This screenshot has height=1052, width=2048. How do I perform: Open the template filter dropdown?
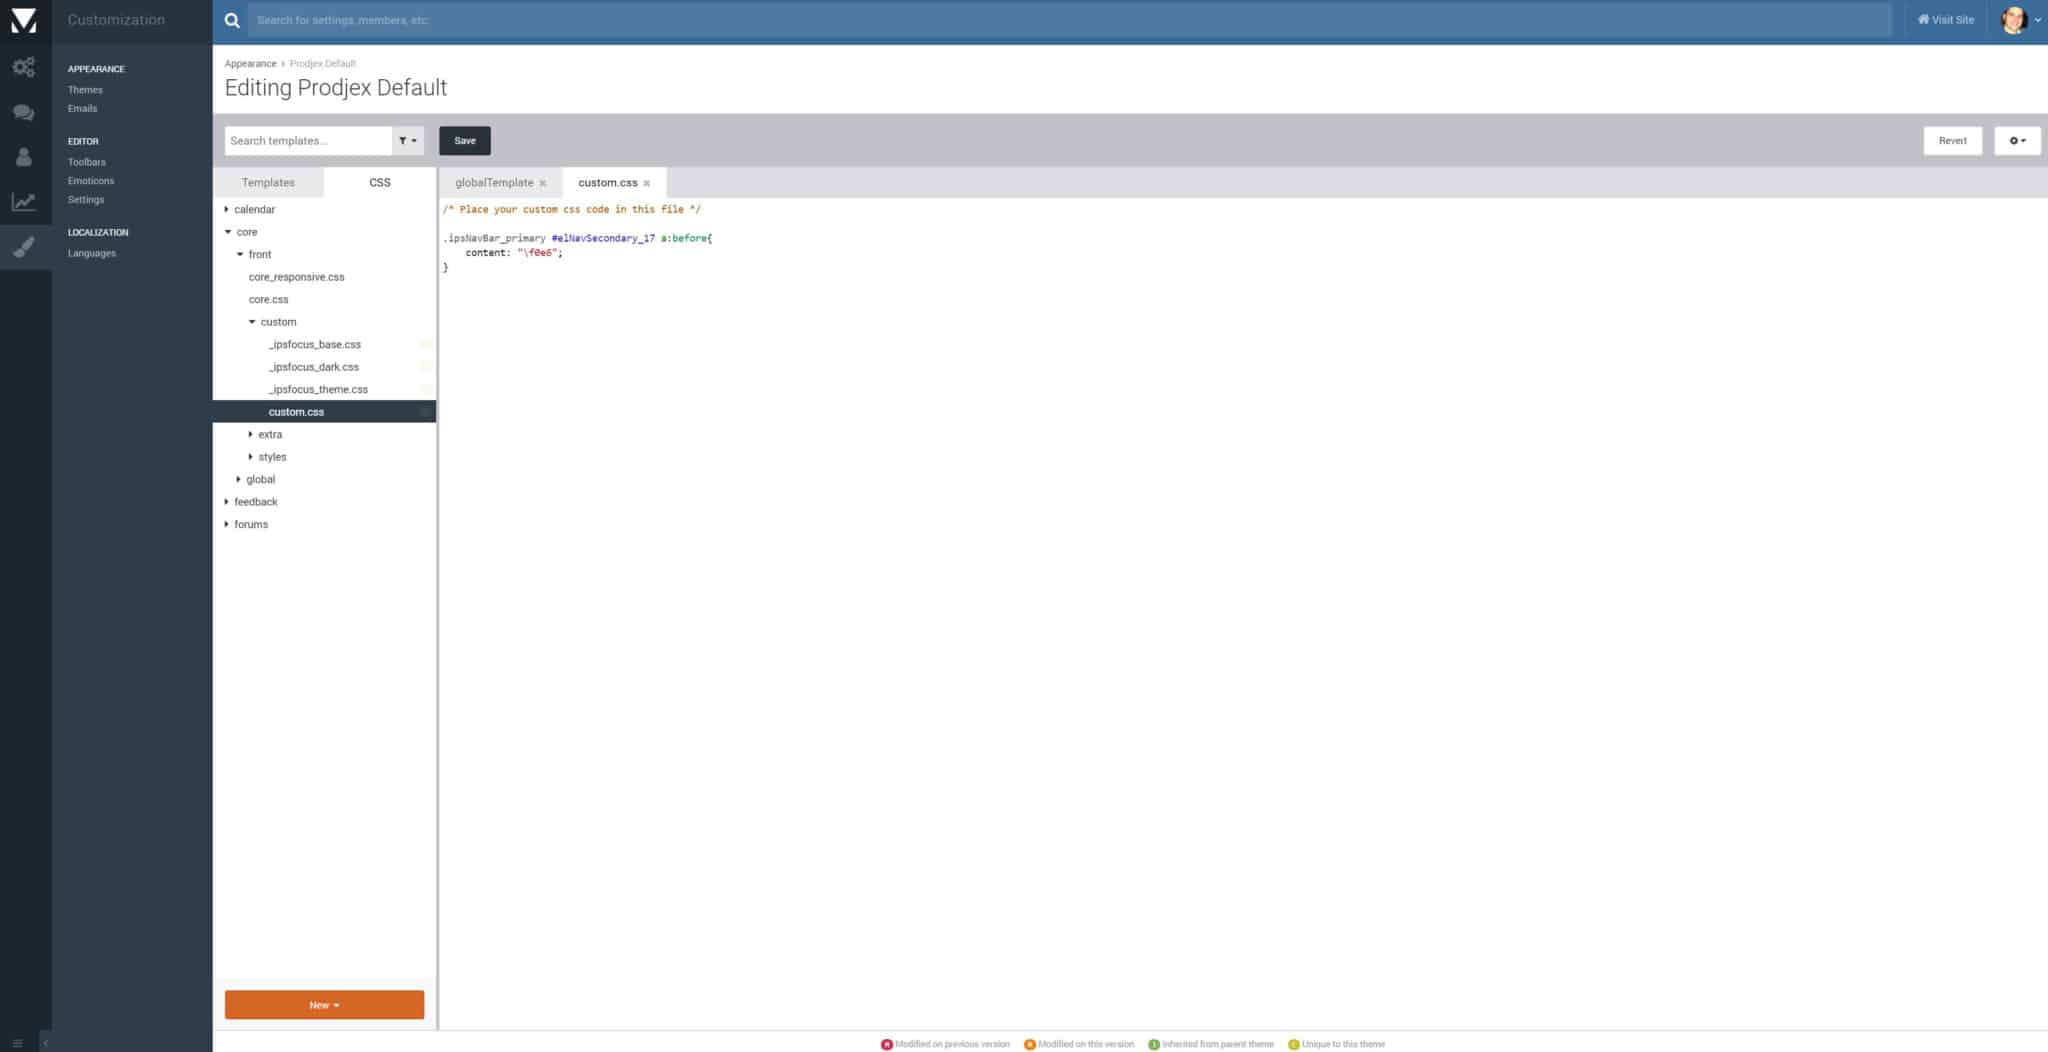tap(408, 141)
